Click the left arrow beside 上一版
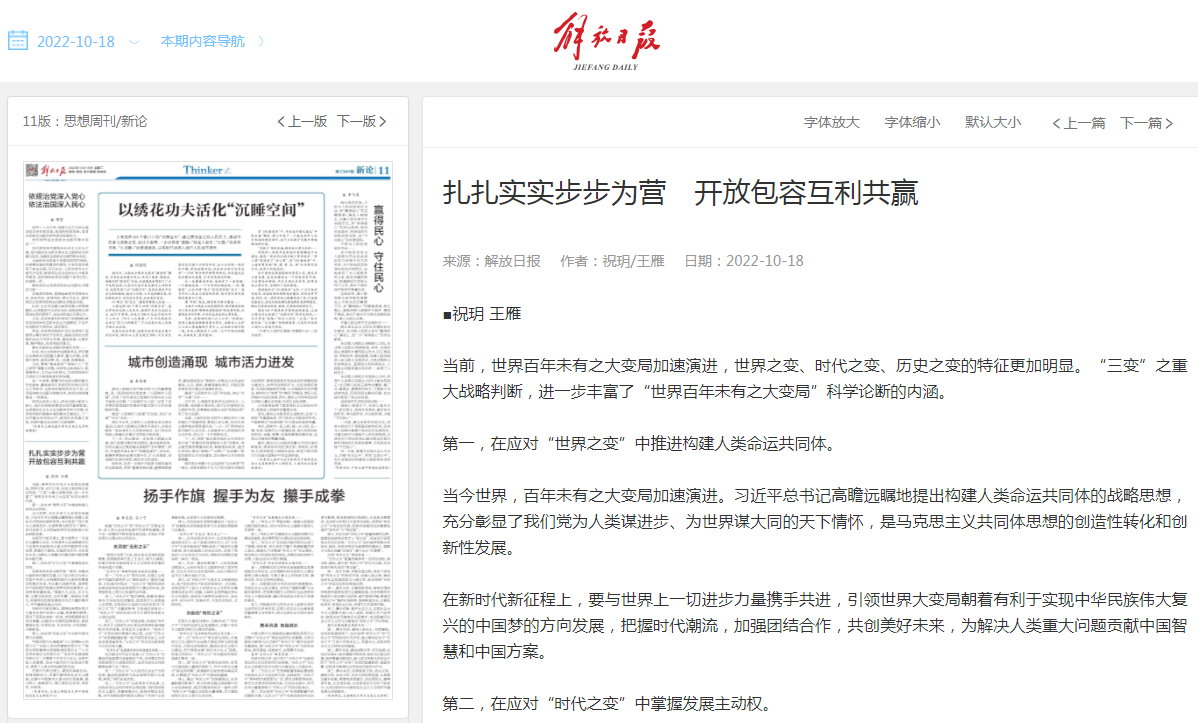Image resolution: width=1198 pixels, height=723 pixels. 281,122
